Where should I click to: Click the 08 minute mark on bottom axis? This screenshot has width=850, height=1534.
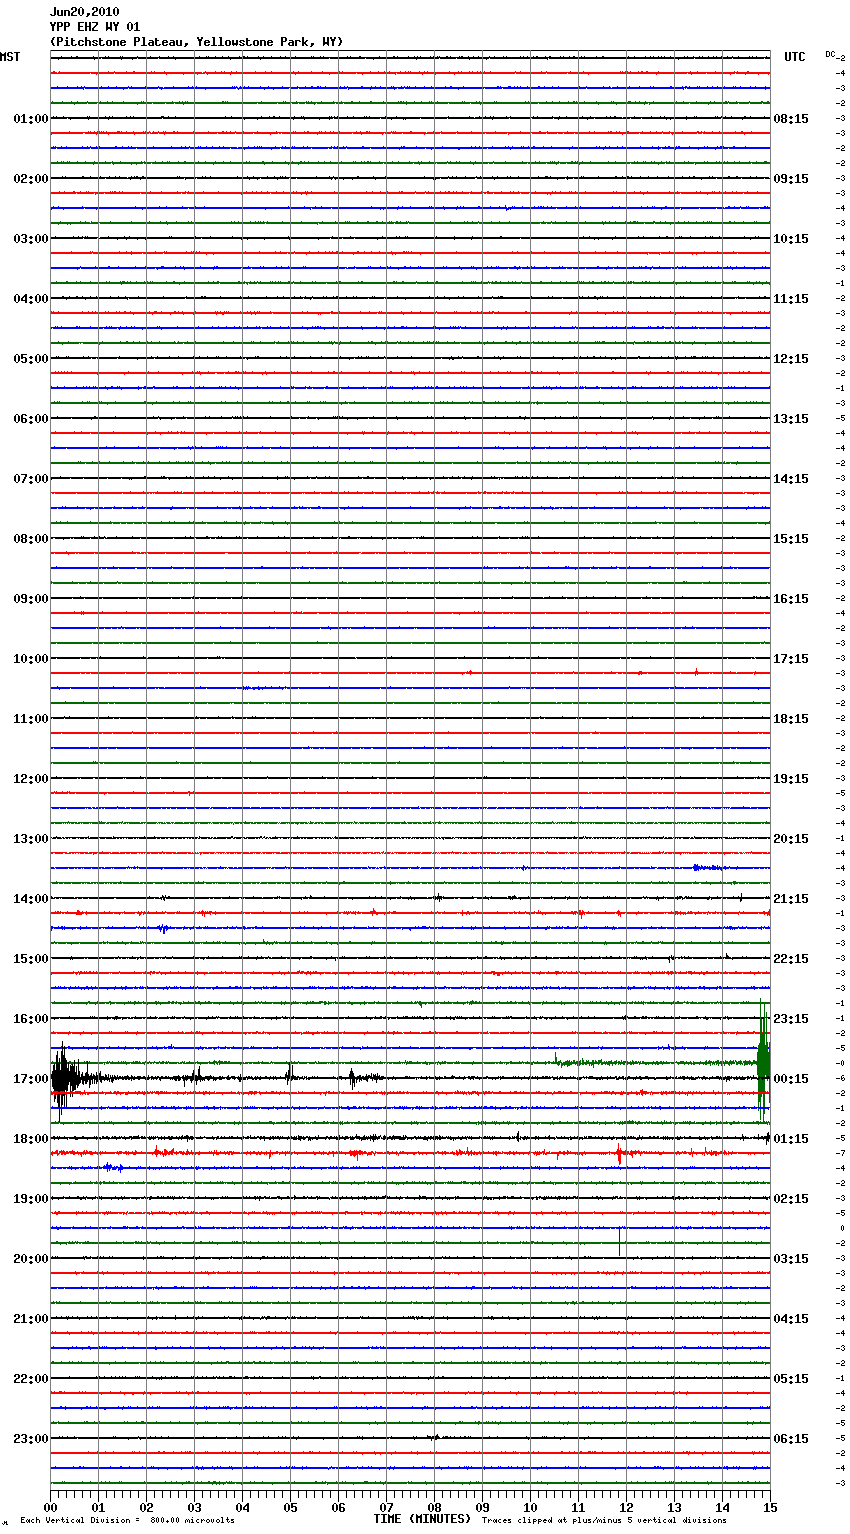pos(434,1507)
